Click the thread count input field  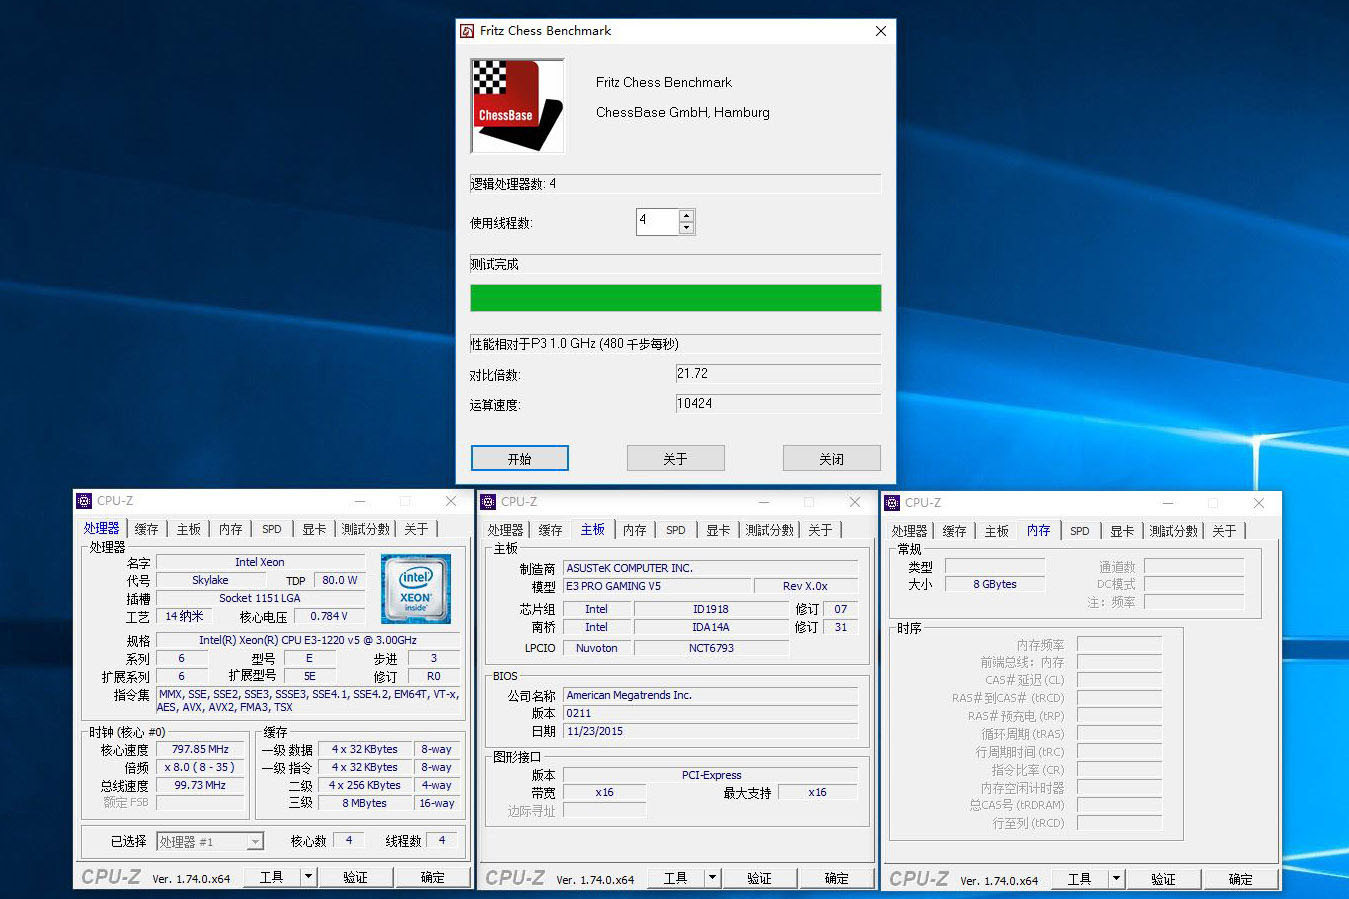pos(657,222)
